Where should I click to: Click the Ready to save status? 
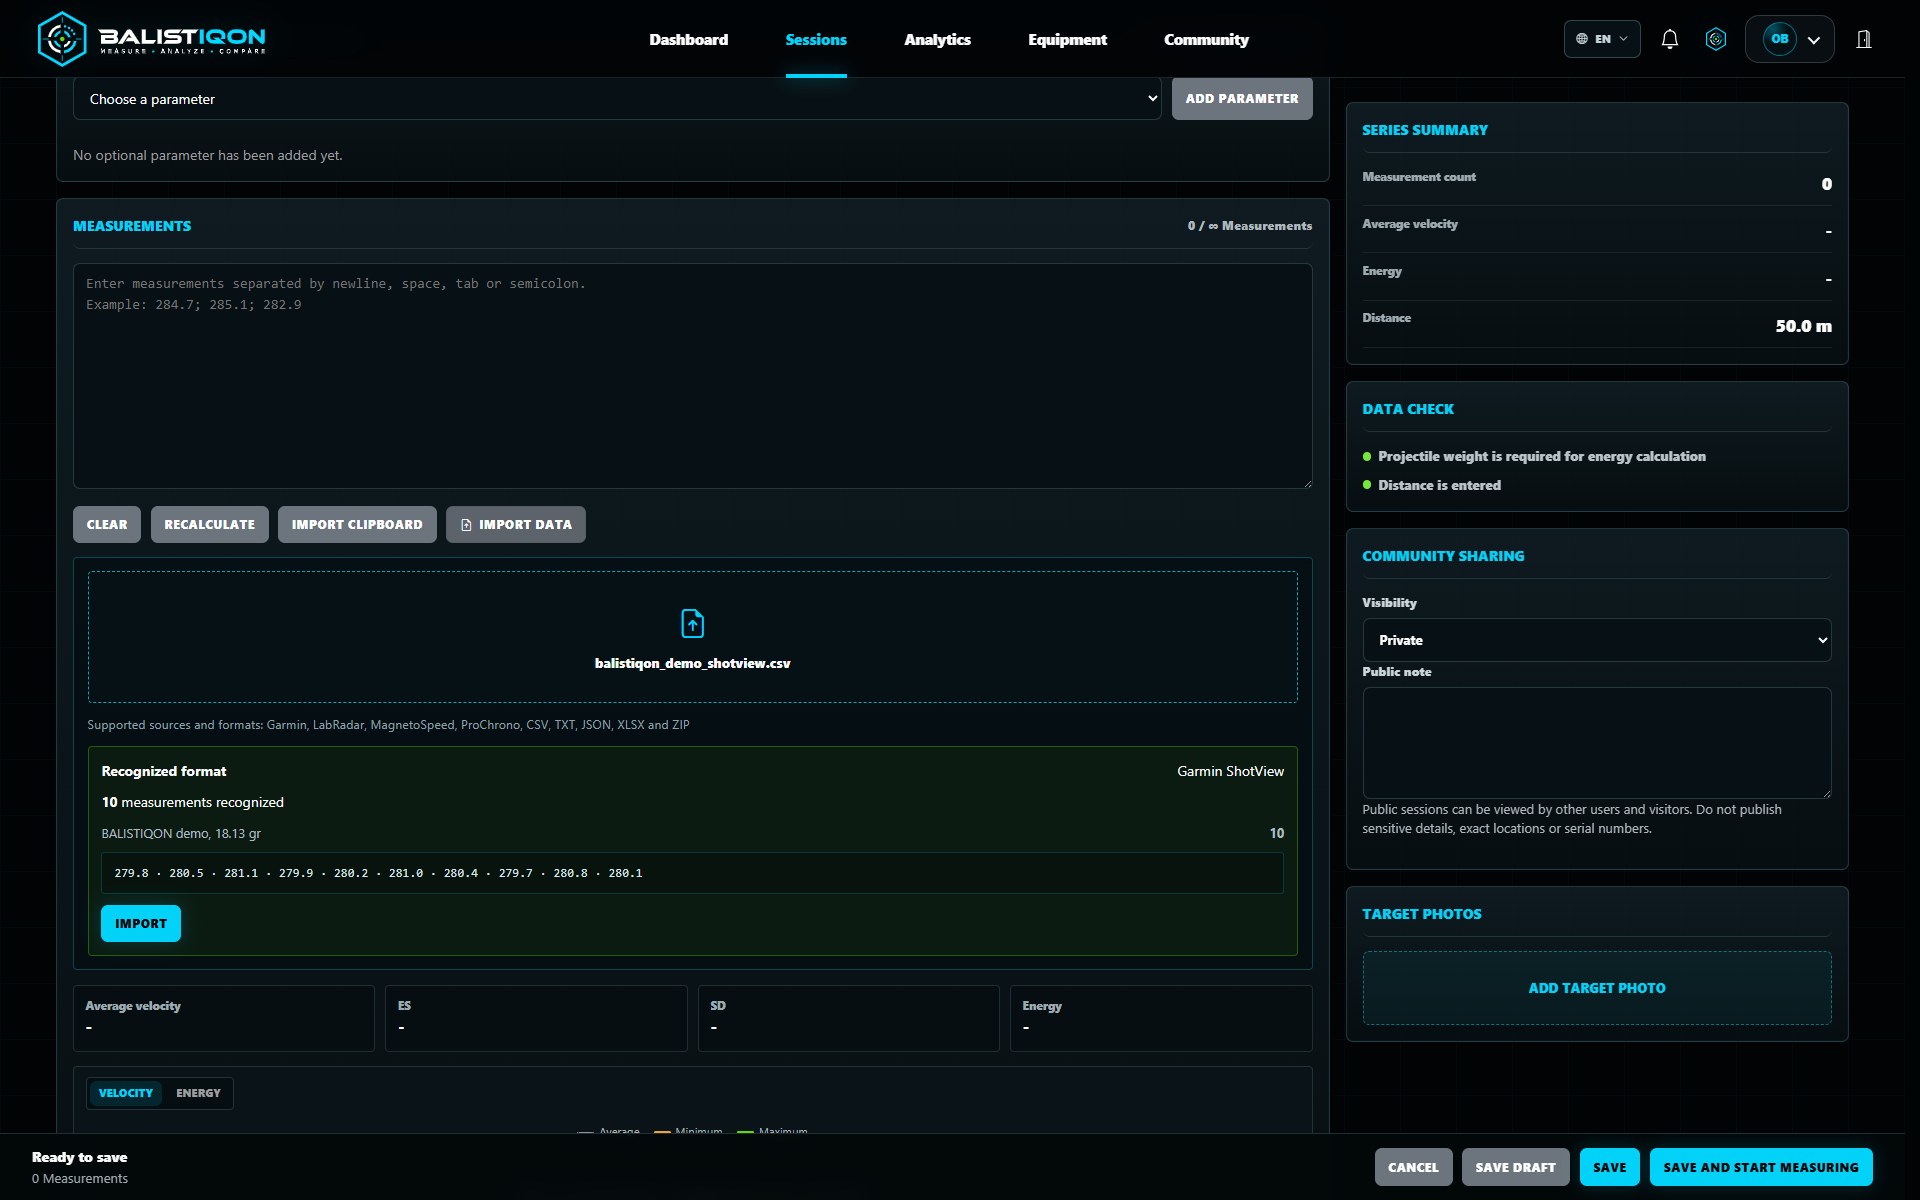click(79, 1157)
